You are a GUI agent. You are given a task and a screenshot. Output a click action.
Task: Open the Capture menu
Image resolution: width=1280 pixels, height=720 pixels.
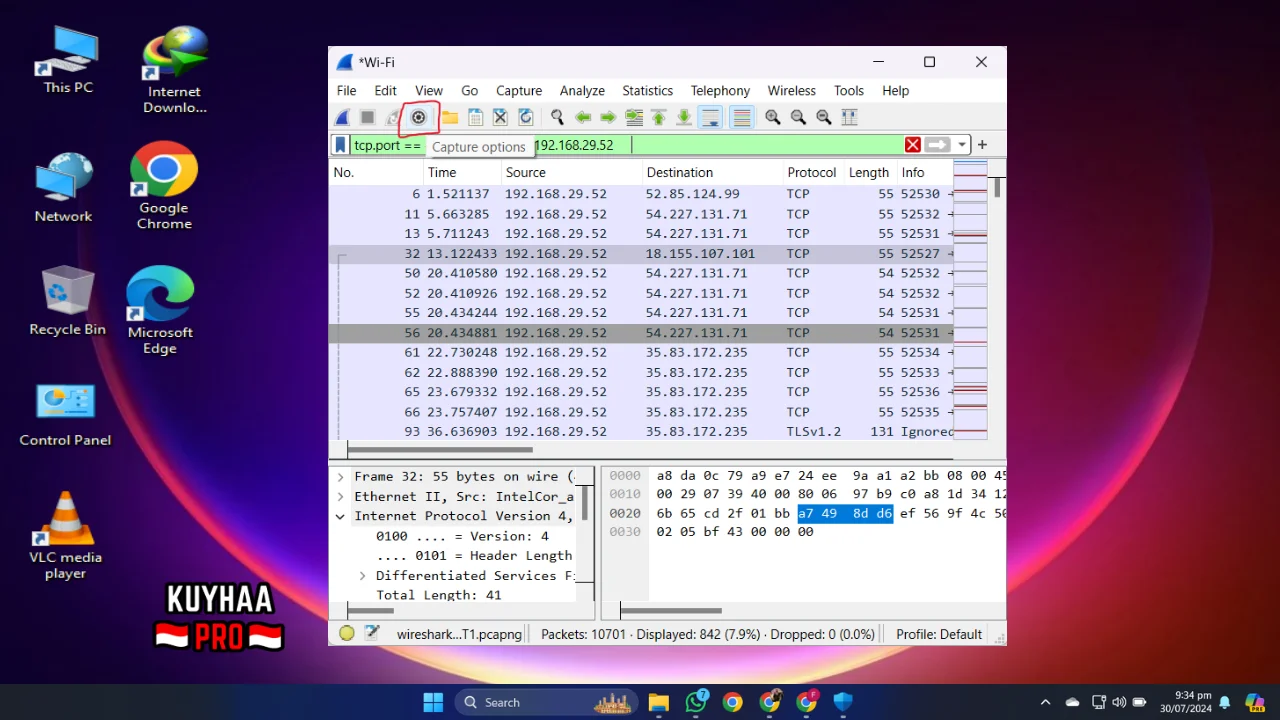point(519,90)
